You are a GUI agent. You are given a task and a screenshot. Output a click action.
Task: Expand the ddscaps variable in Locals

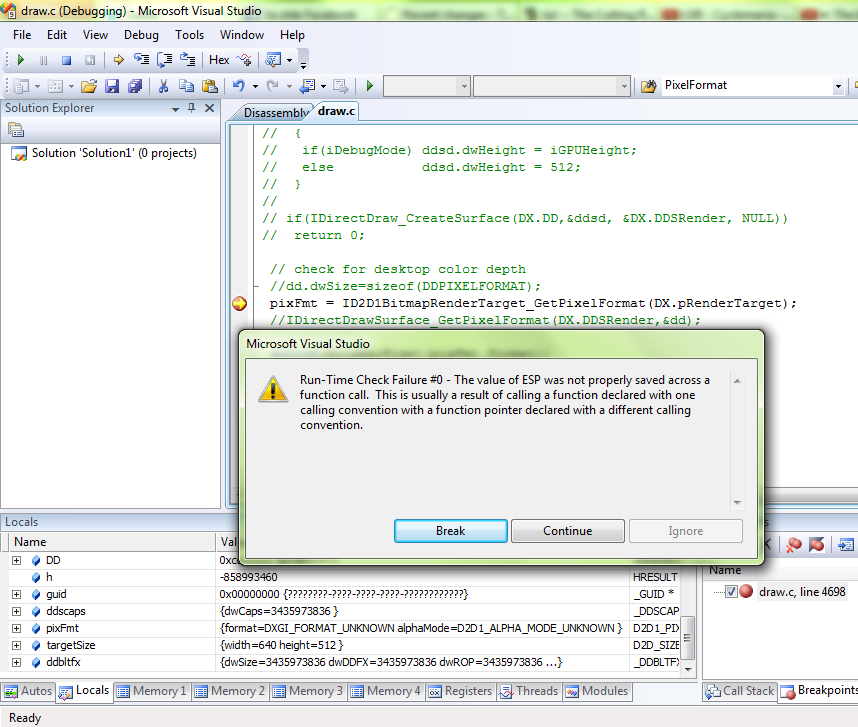(x=16, y=611)
